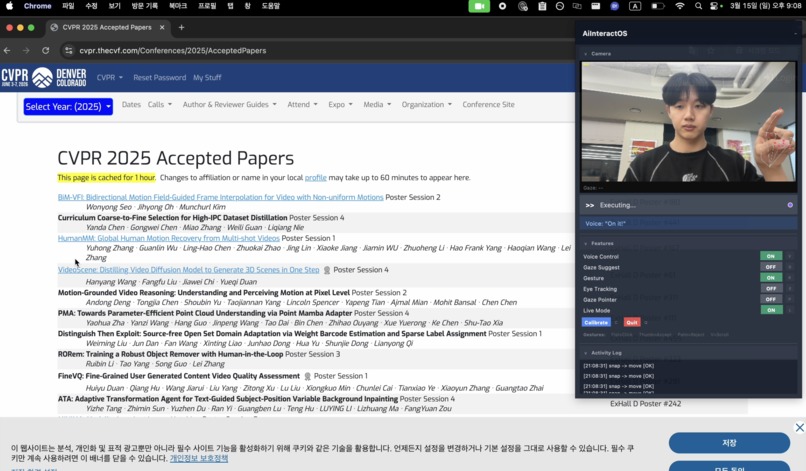Click the Chrome forward arrow

click(x=26, y=50)
